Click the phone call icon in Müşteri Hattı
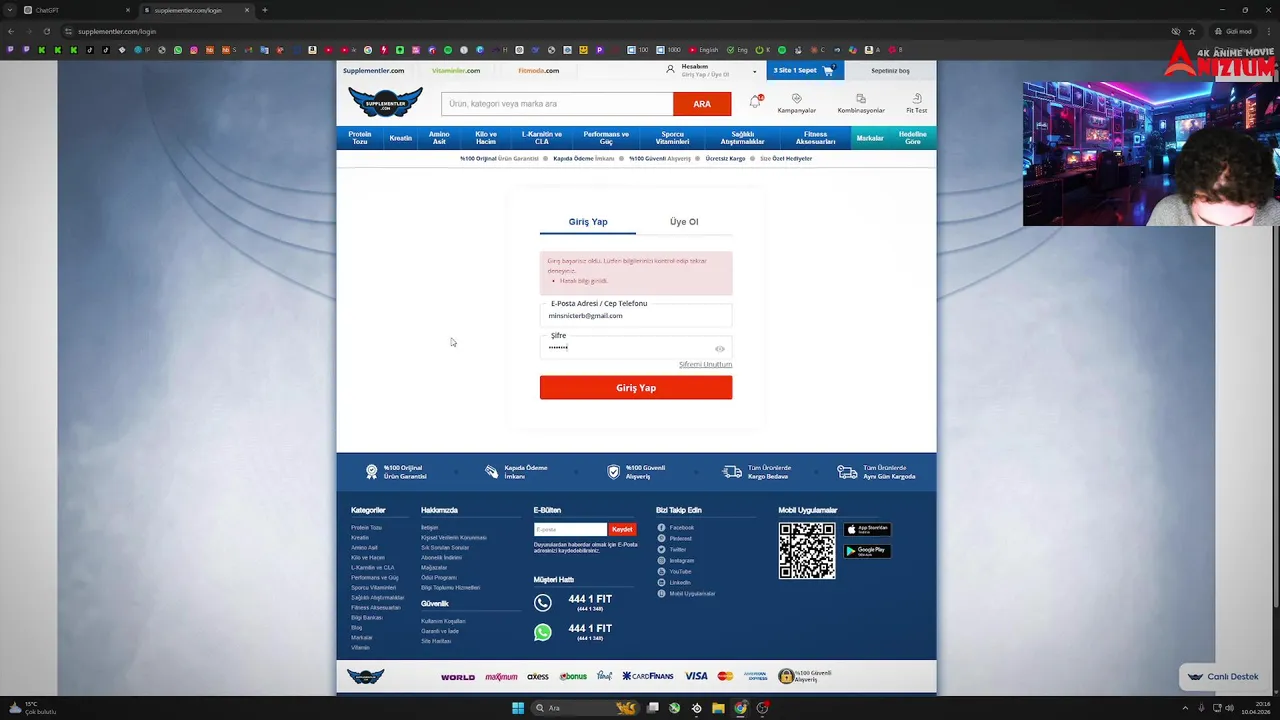The width and height of the screenshot is (1280, 720). point(542,602)
